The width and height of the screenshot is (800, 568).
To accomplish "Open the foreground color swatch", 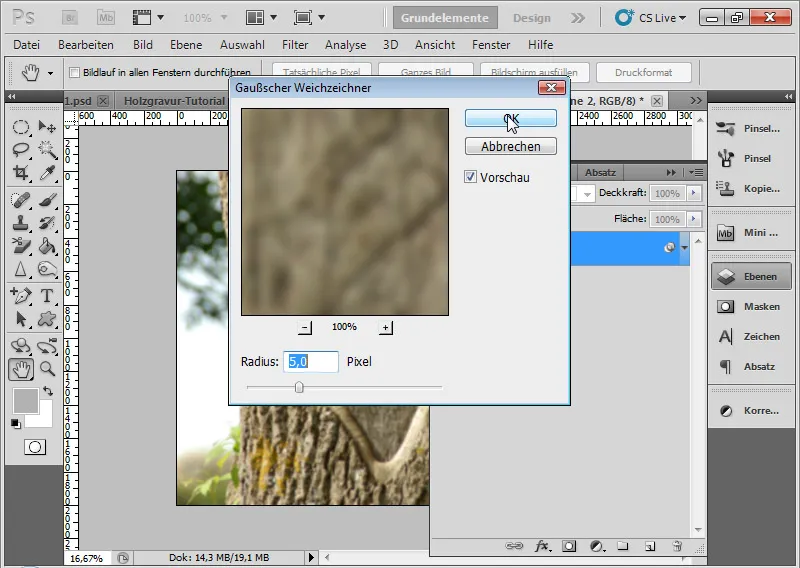I will tap(26, 401).
